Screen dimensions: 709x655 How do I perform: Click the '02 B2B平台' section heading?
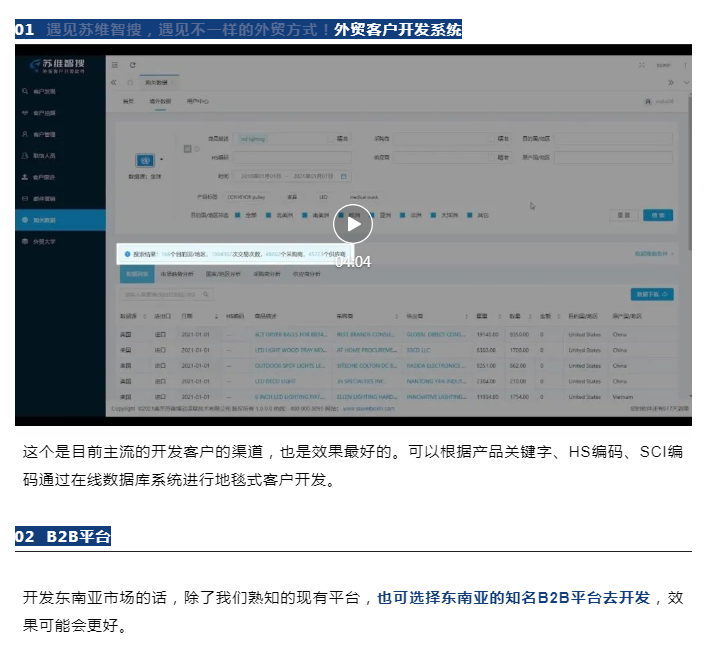[63, 537]
